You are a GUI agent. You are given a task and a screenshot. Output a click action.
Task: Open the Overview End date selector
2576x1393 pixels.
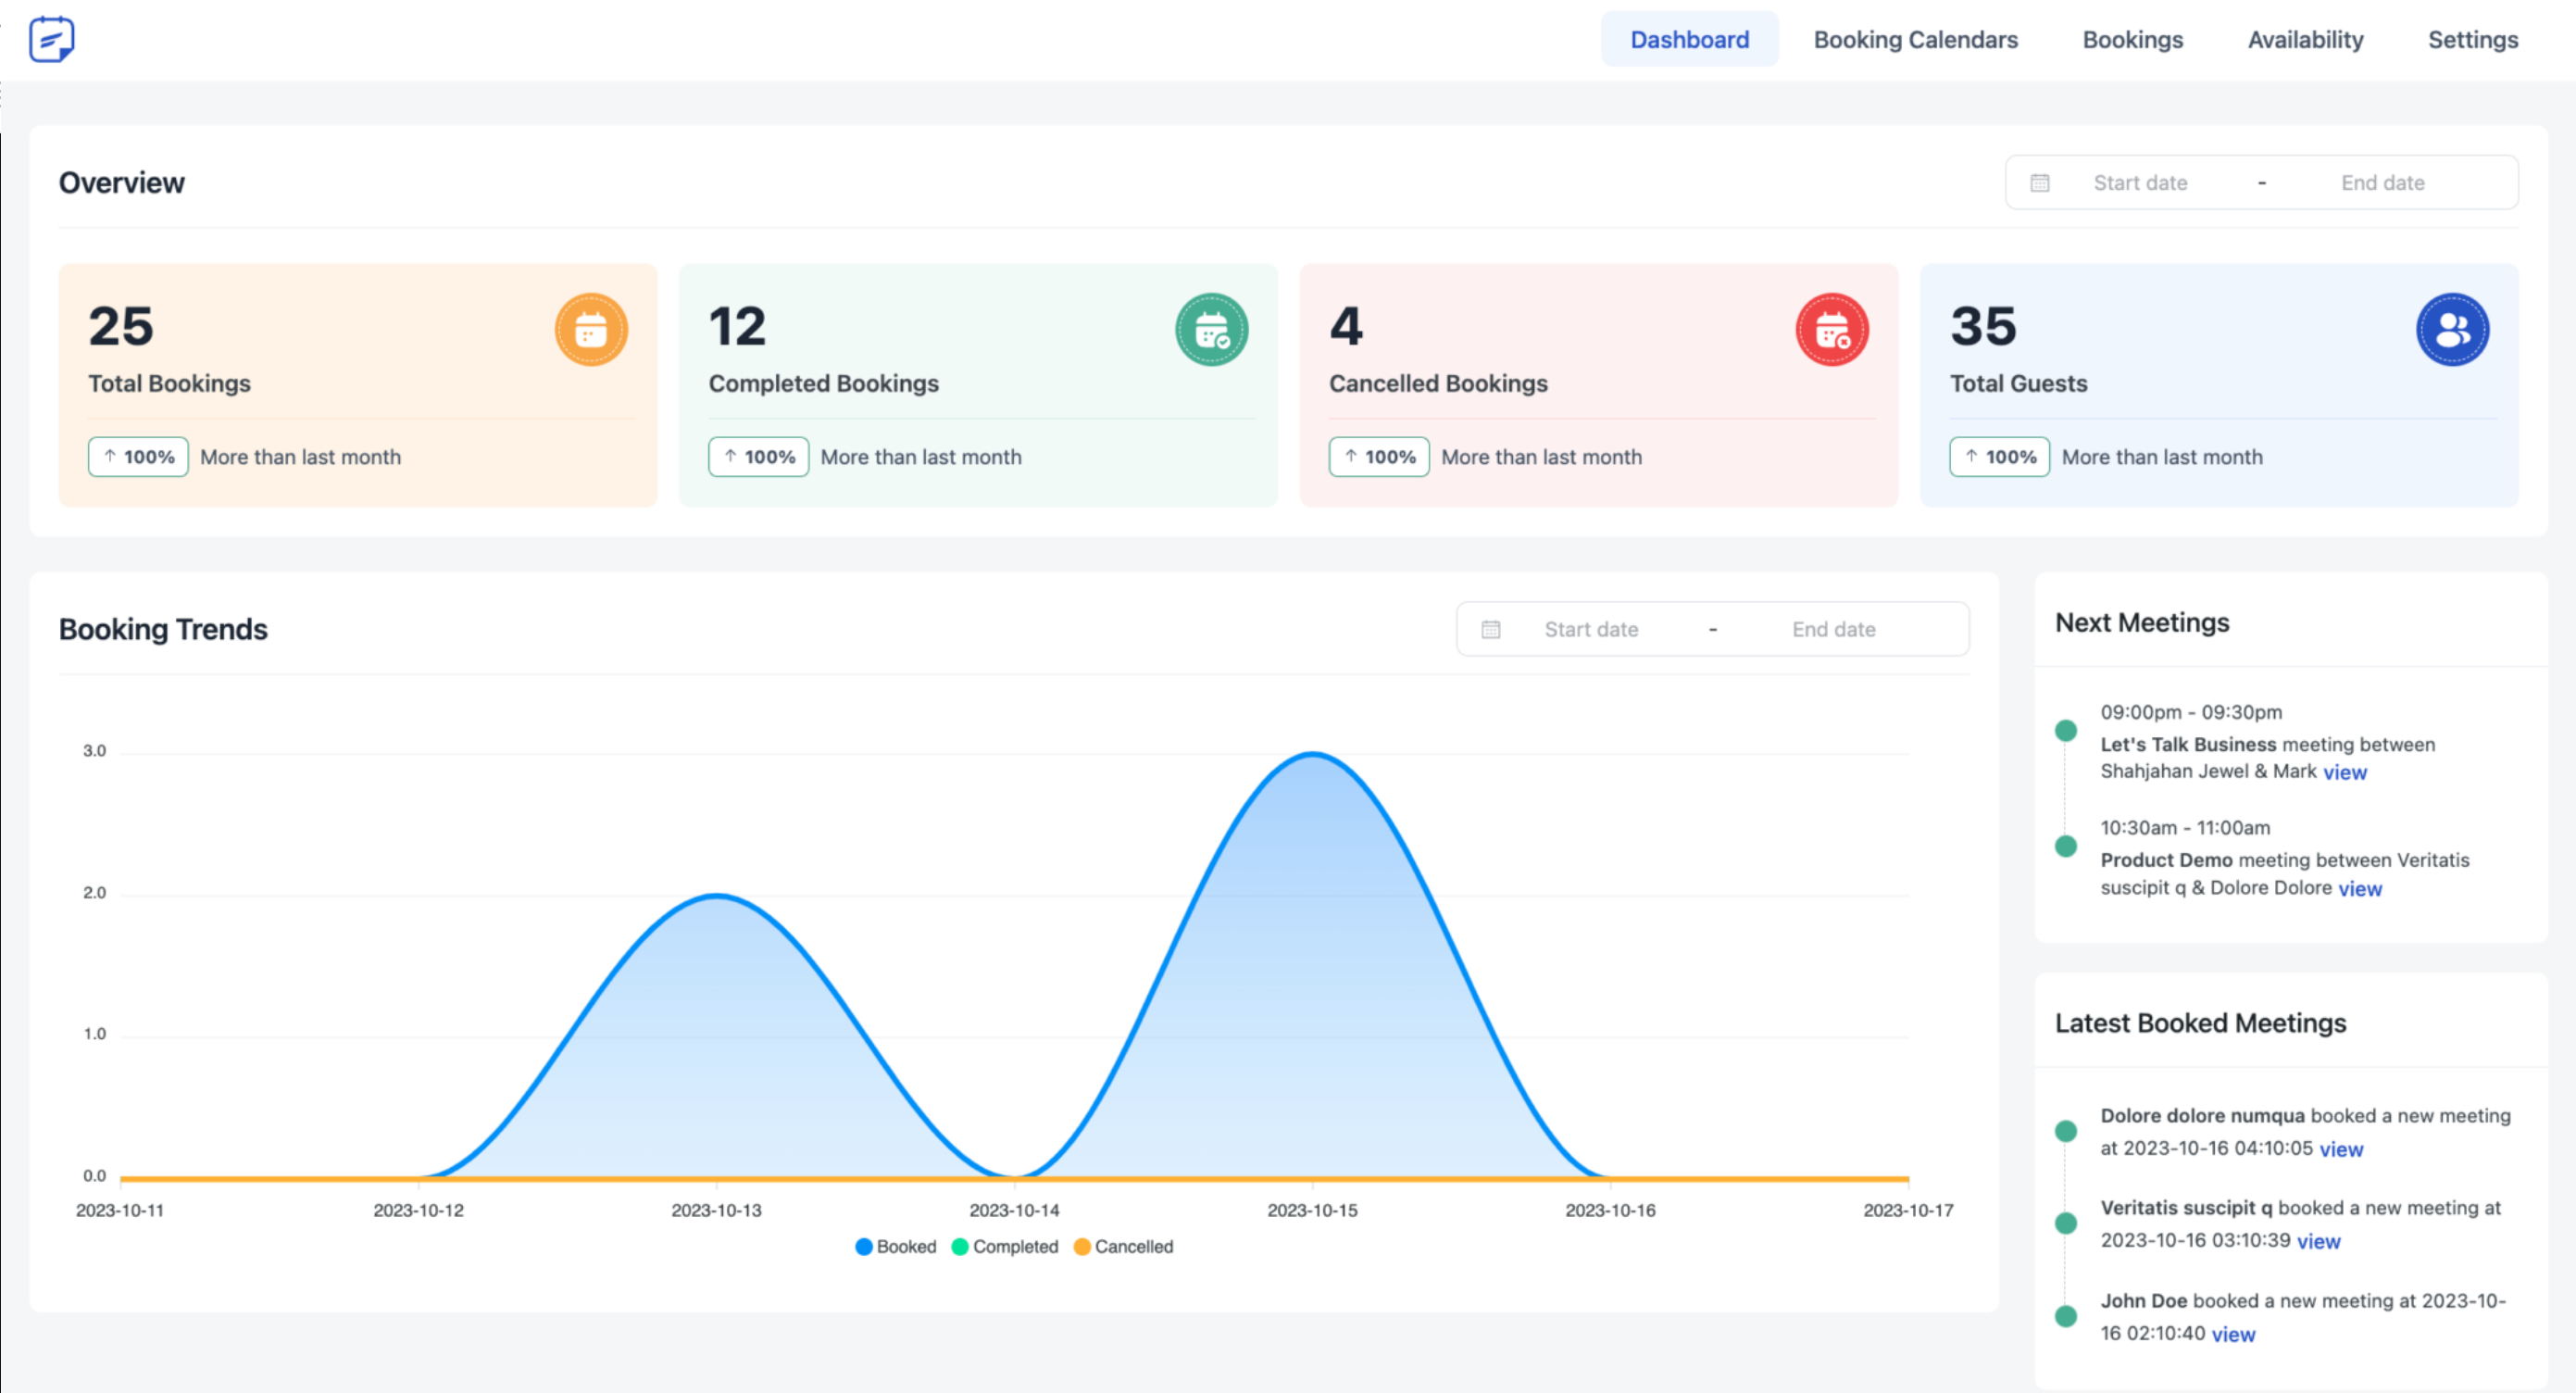(2382, 182)
